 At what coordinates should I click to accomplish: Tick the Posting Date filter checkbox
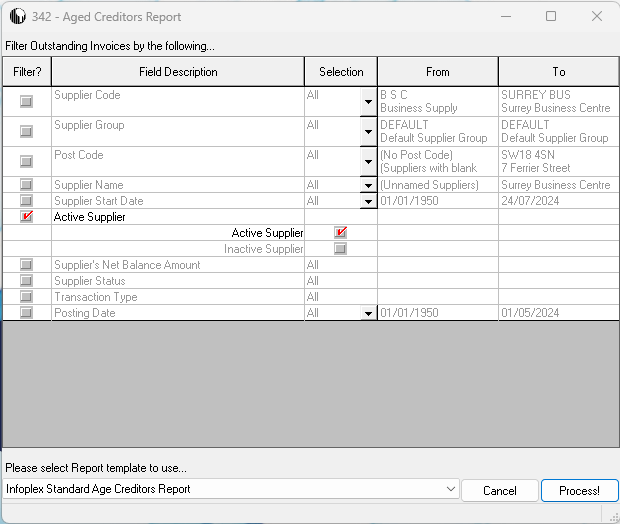pos(26,313)
